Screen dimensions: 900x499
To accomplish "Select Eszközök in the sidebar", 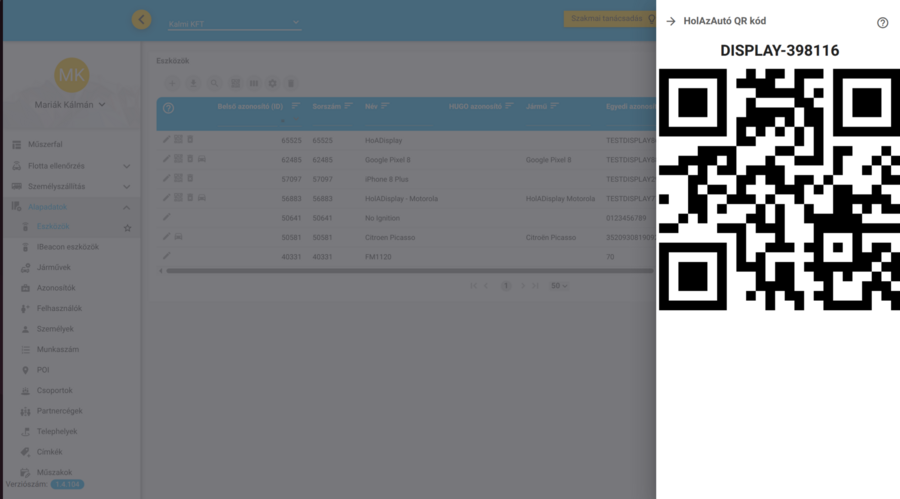I will pyautogui.click(x=53, y=226).
